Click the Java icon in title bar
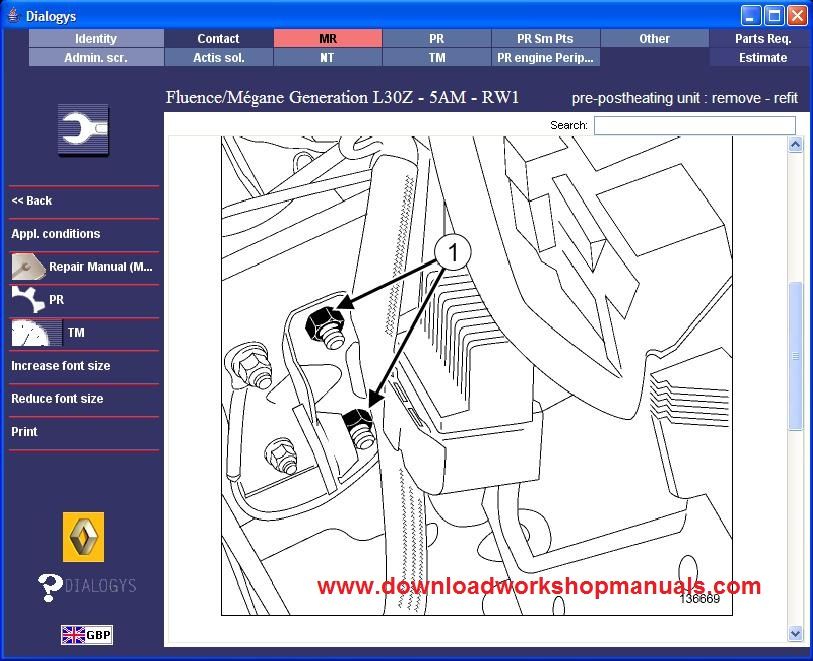Image resolution: width=813 pixels, height=661 pixels. point(13,16)
